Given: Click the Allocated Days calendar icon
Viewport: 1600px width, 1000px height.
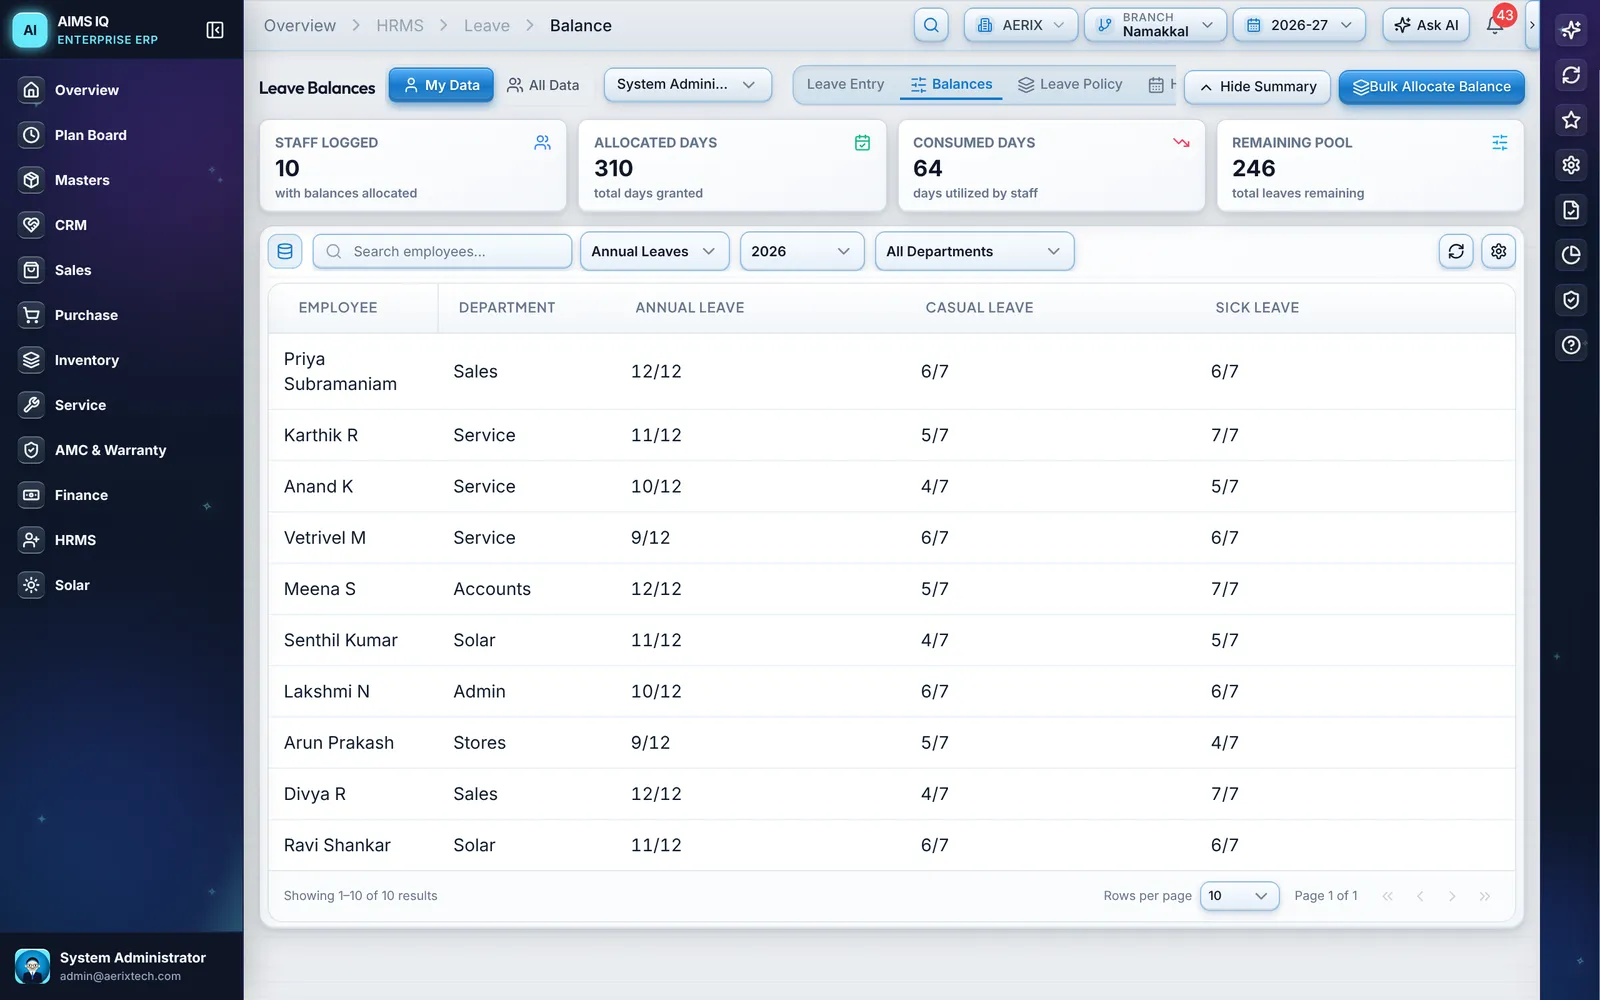Looking at the screenshot, I should tap(862, 143).
